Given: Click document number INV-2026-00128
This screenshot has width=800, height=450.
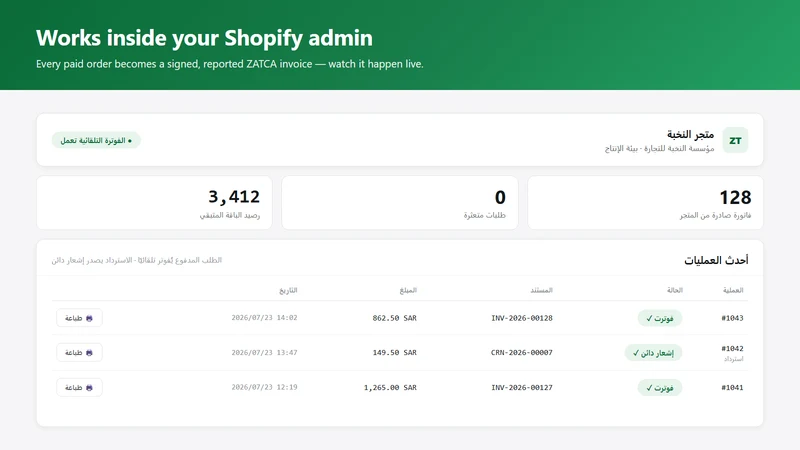Looking at the screenshot, I should [x=522, y=318].
